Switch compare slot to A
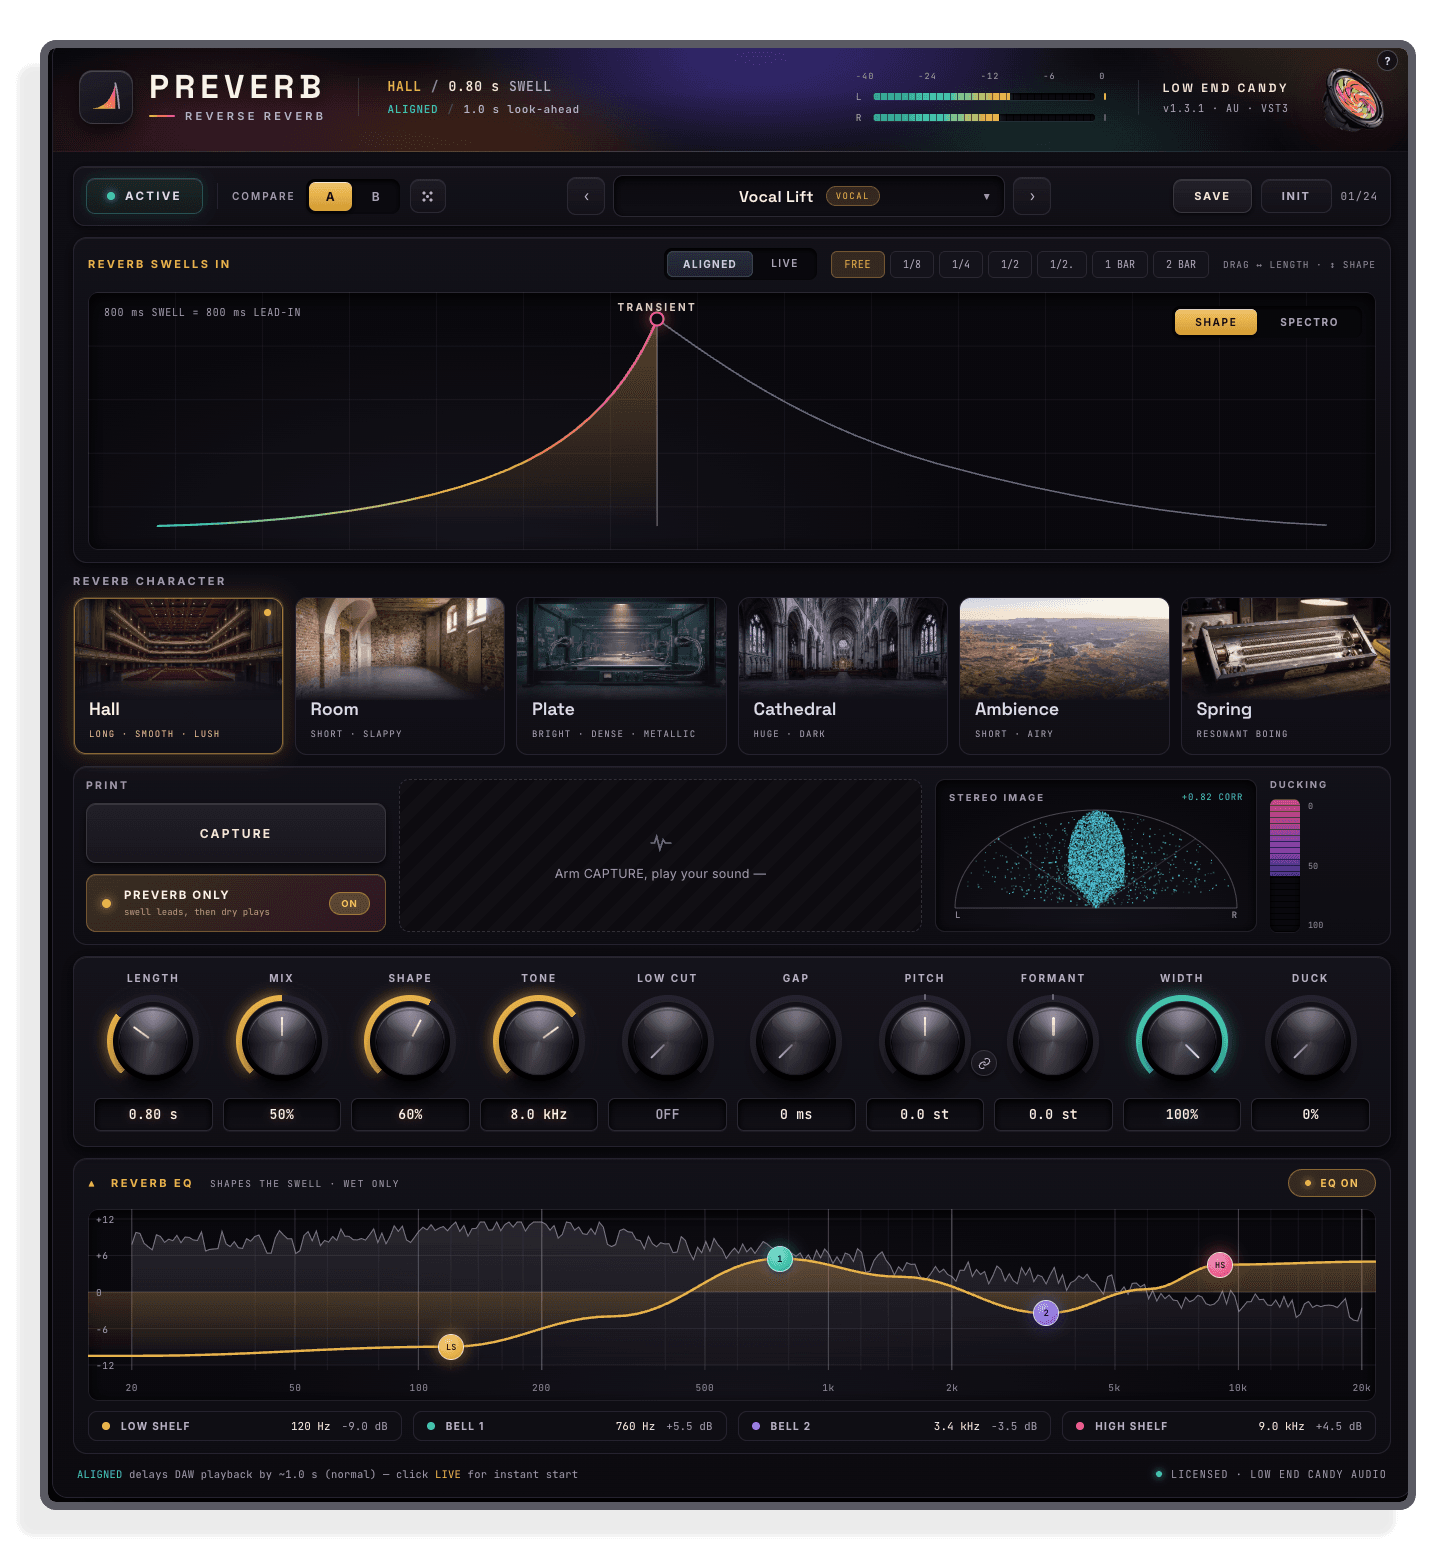The width and height of the screenshot is (1456, 1550). tap(330, 196)
